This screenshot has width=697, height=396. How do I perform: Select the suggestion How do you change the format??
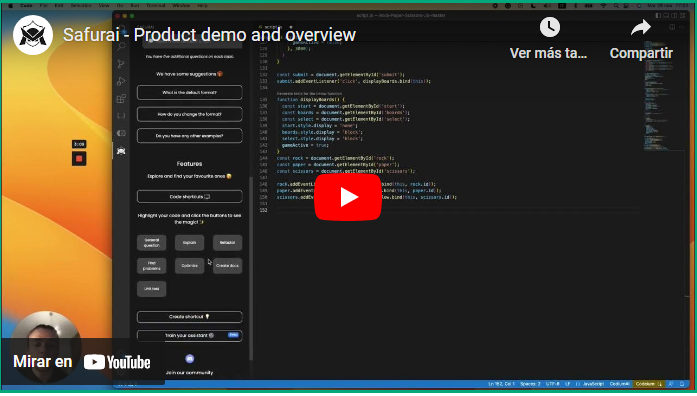[190, 114]
